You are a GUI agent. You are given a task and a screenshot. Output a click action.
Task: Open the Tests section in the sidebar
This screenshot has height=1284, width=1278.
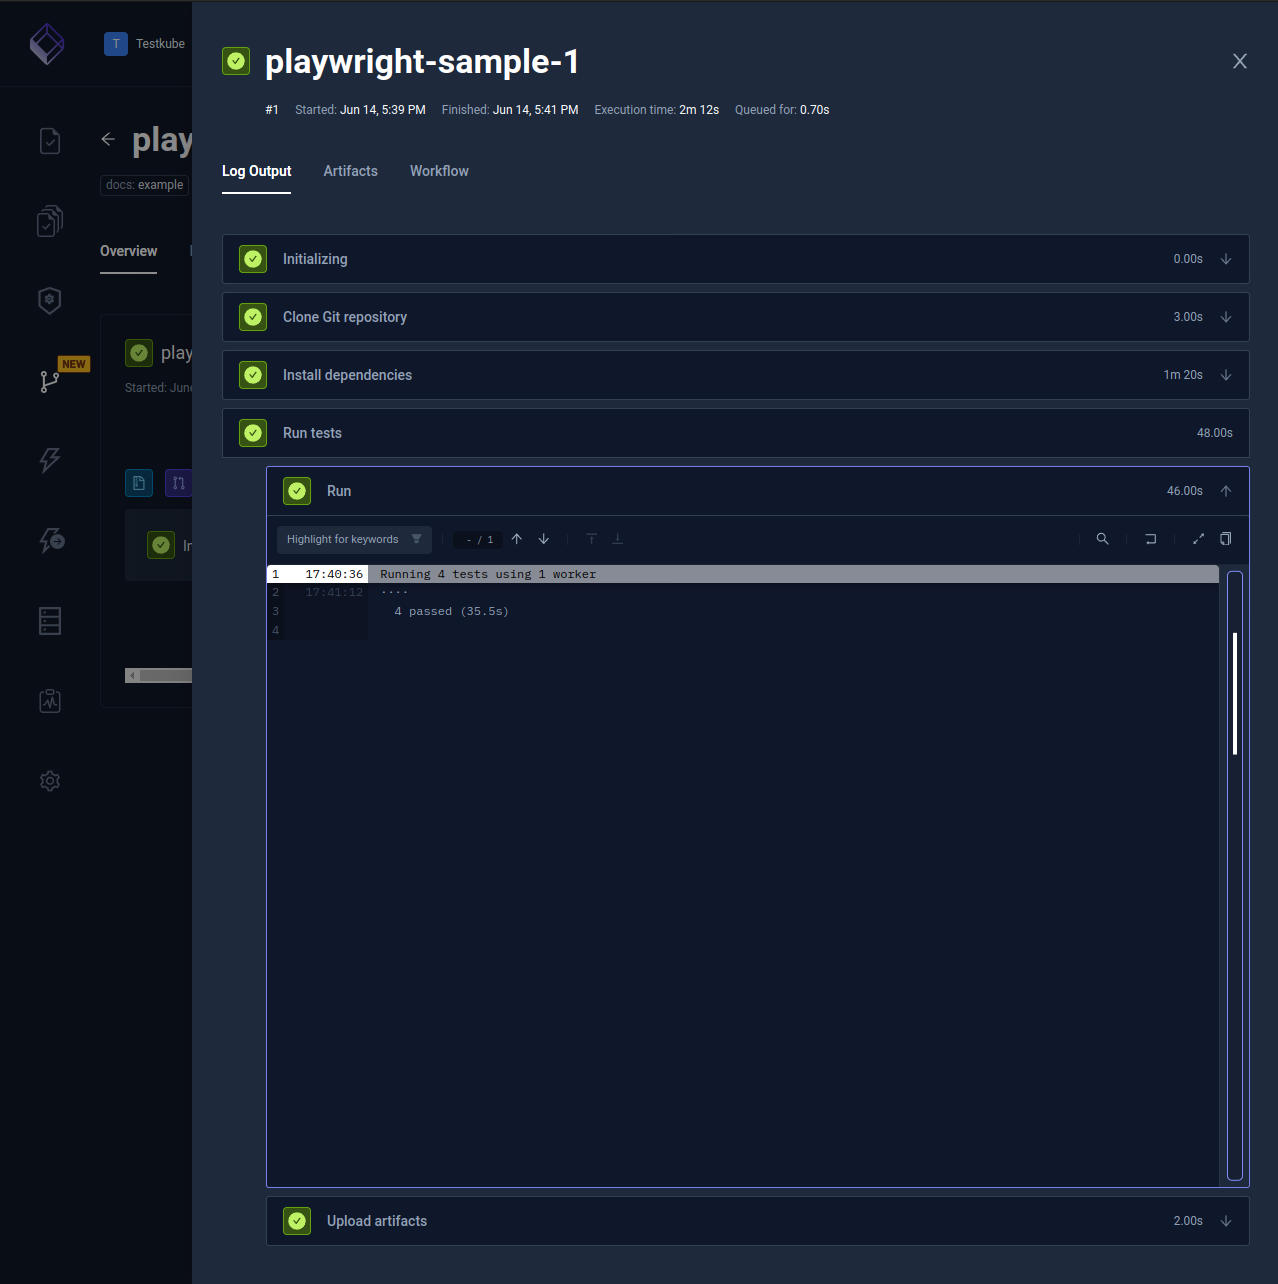click(50, 141)
